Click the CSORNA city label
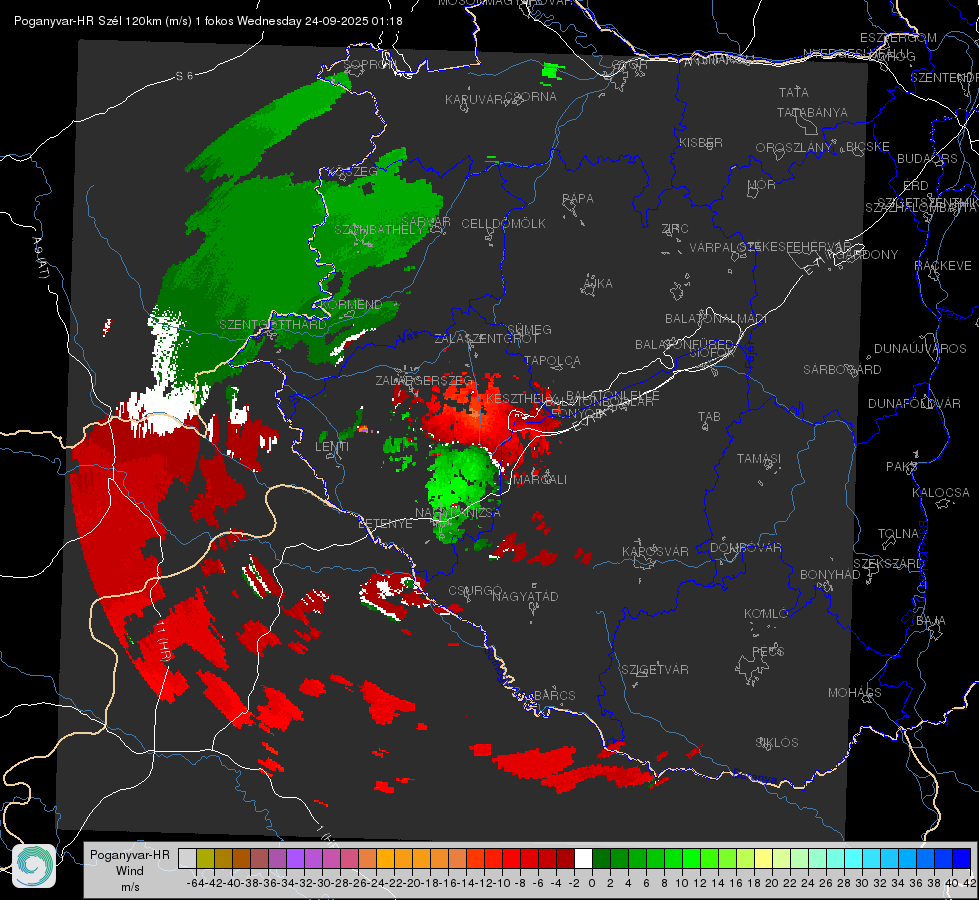Screen dimensions: 979x900 [x=531, y=96]
